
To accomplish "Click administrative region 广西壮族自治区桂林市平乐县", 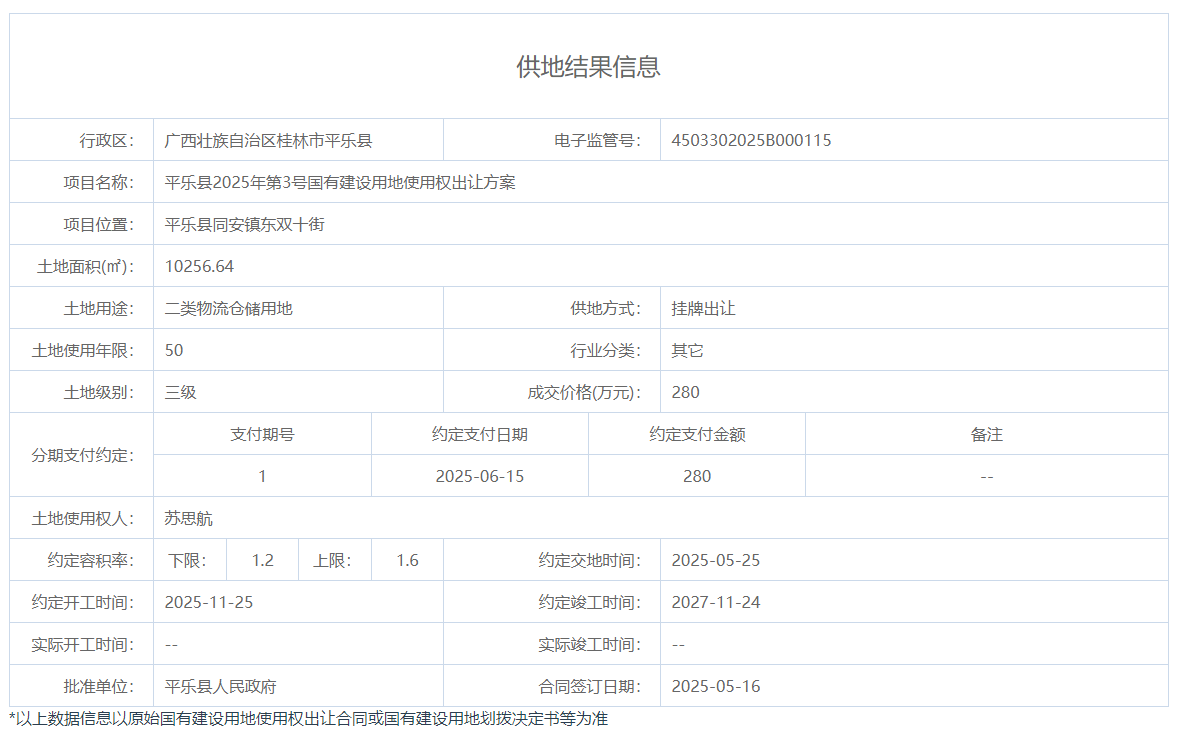I will click(x=269, y=141).
